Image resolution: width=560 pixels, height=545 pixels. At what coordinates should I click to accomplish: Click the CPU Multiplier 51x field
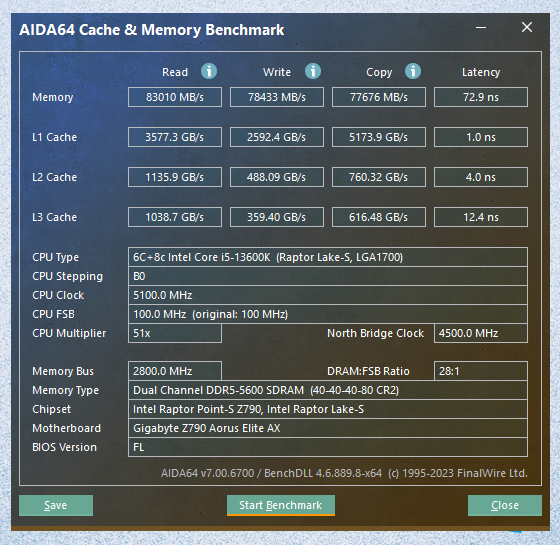click(175, 333)
